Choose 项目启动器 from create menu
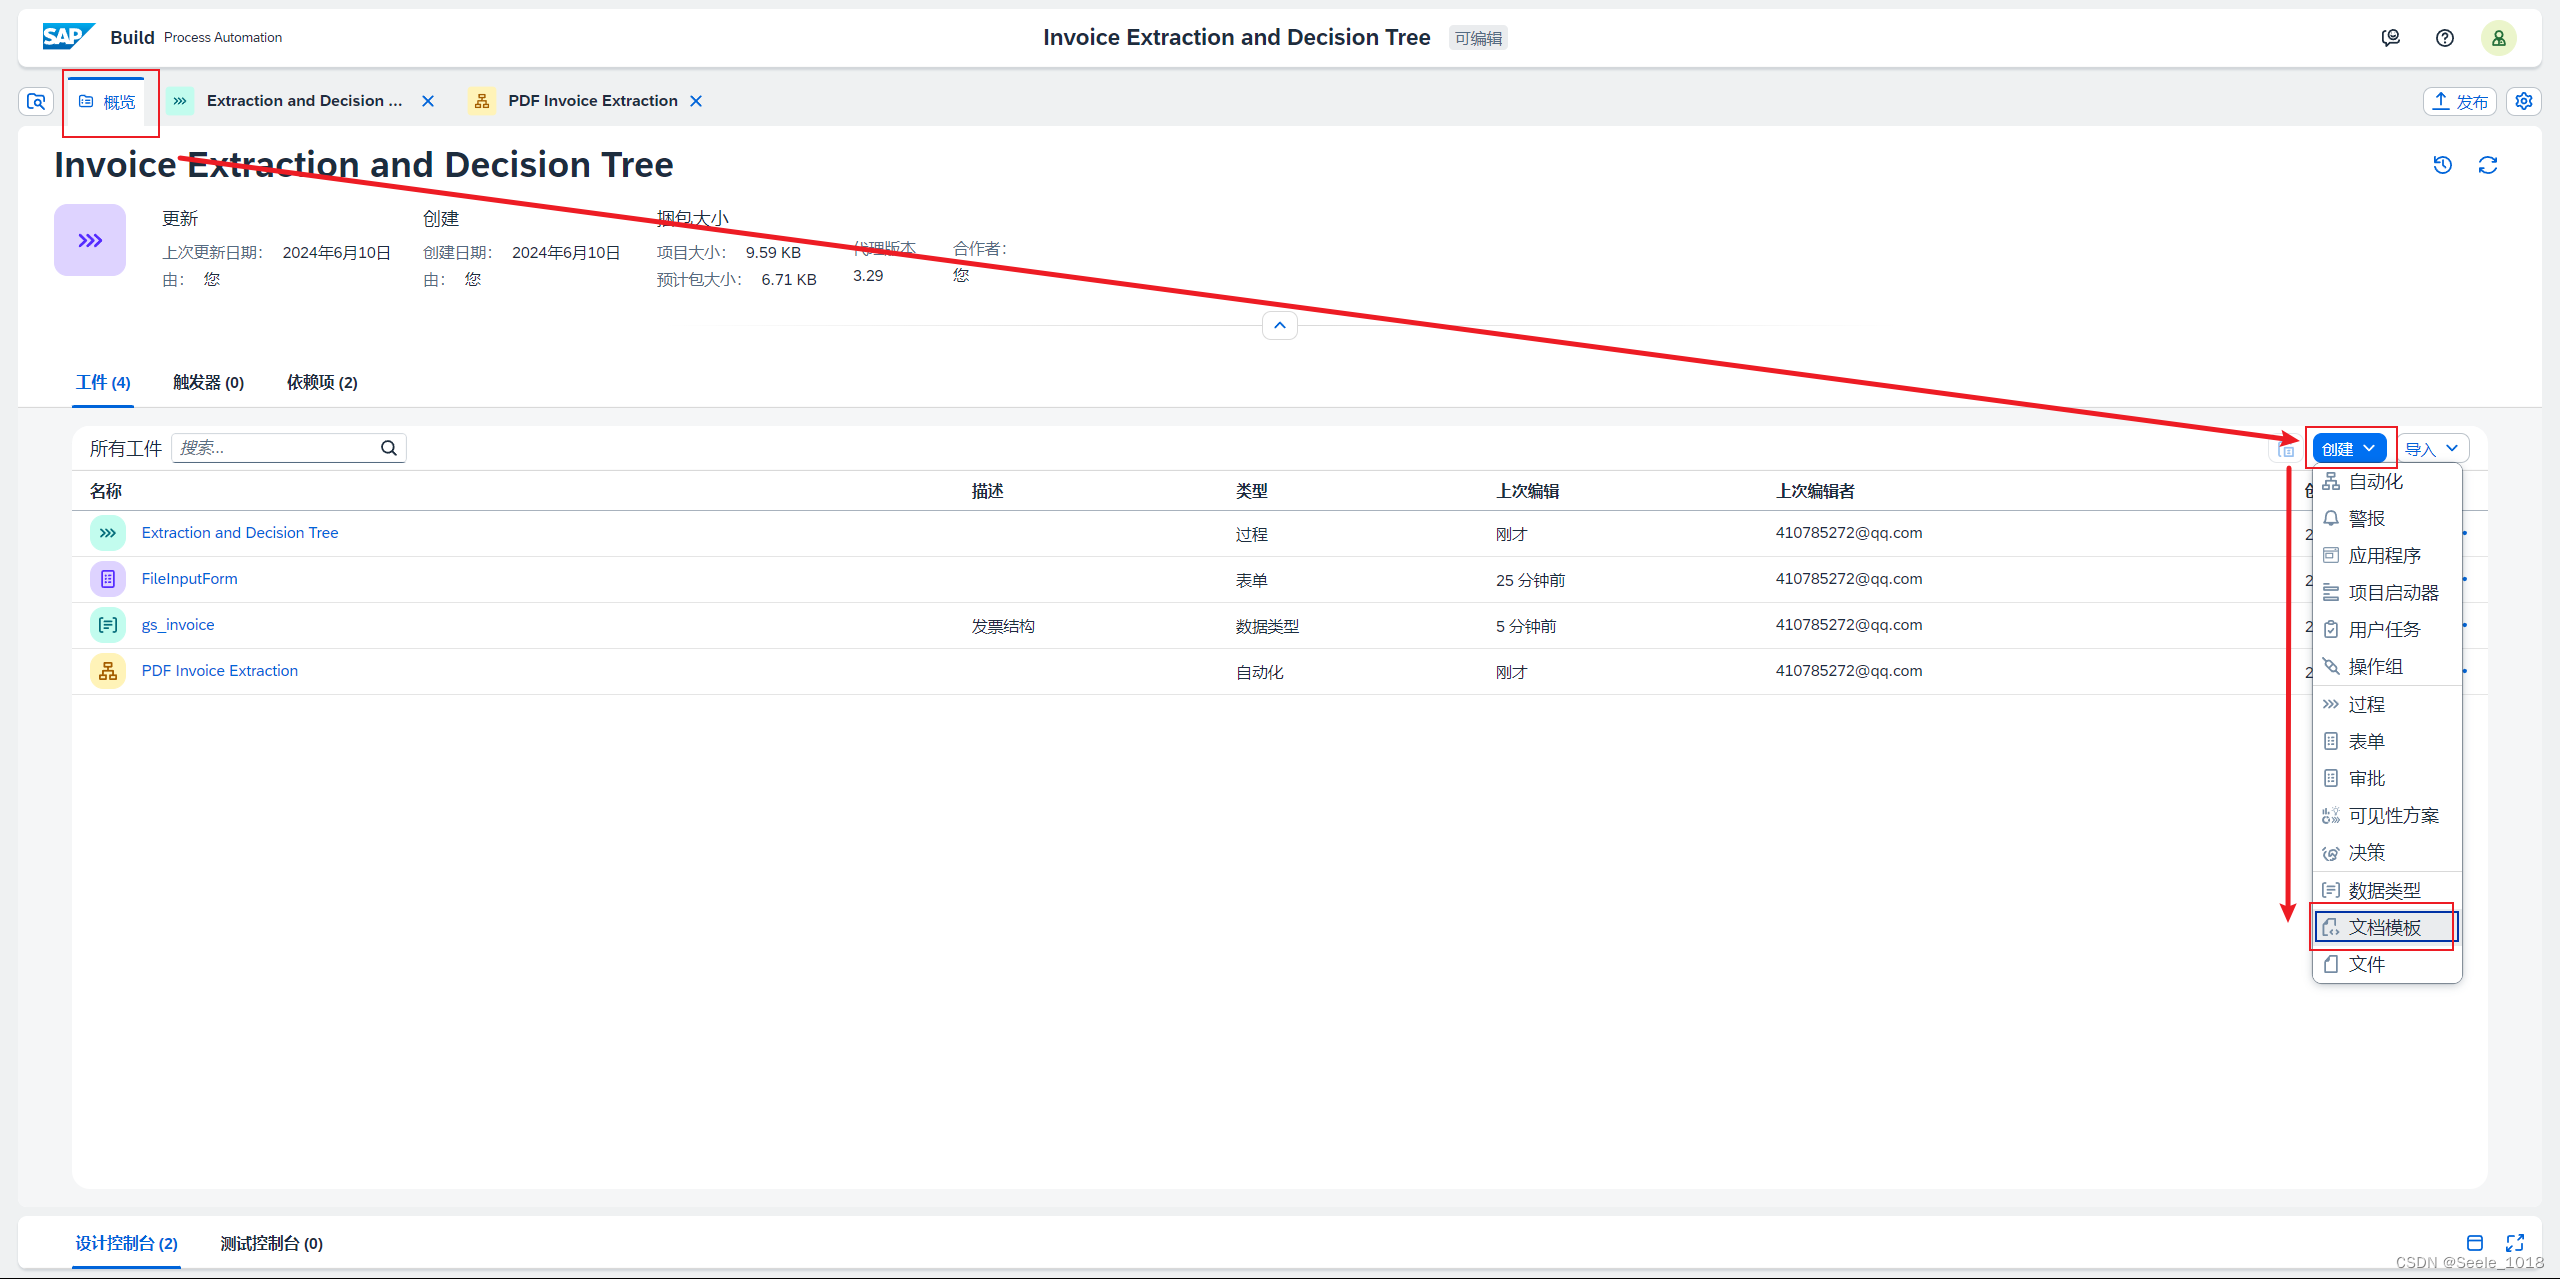This screenshot has width=2560, height=1279. tap(2388, 593)
